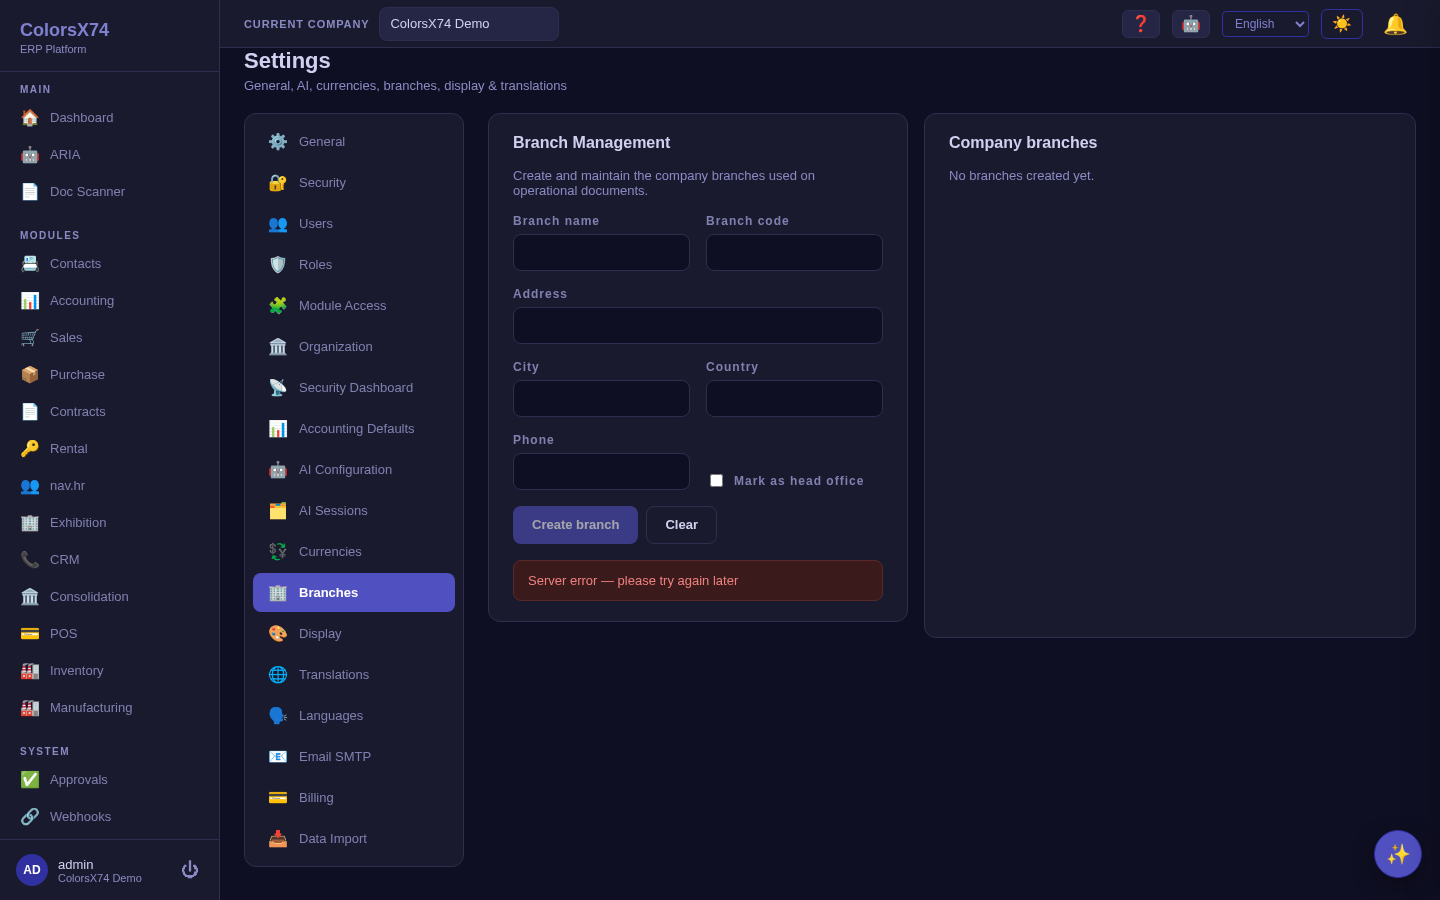Open notifications bell
Viewport: 1440px width, 900px height.
[1395, 24]
